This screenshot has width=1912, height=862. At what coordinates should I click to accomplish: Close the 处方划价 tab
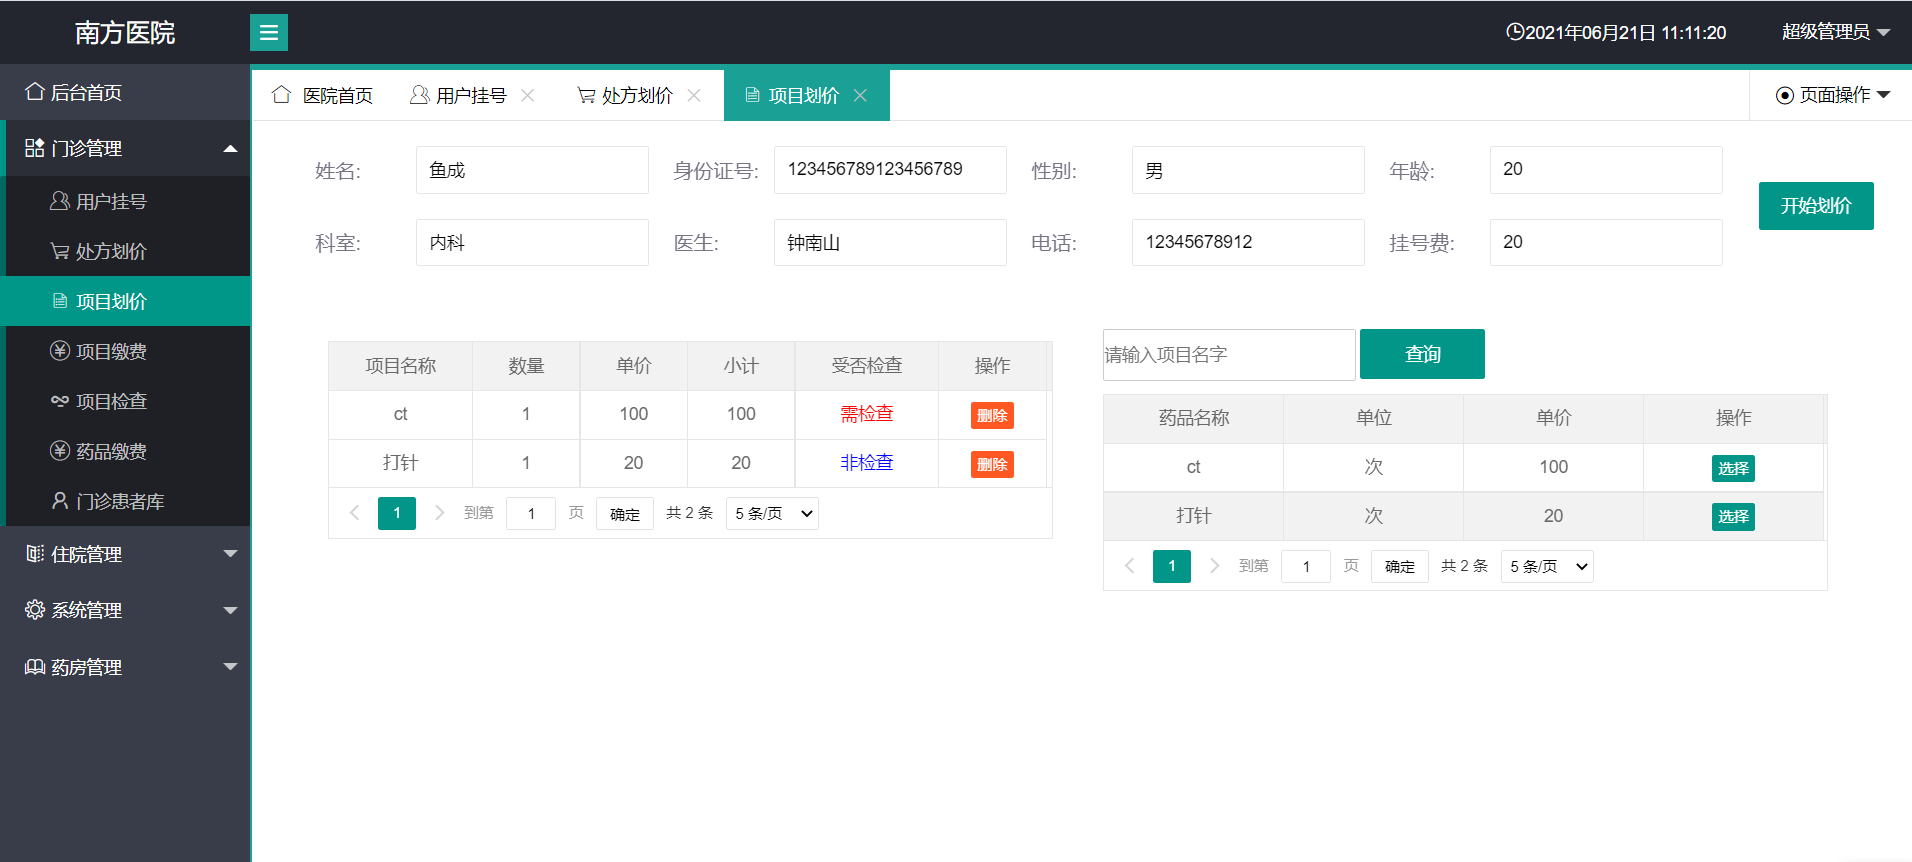tap(694, 95)
